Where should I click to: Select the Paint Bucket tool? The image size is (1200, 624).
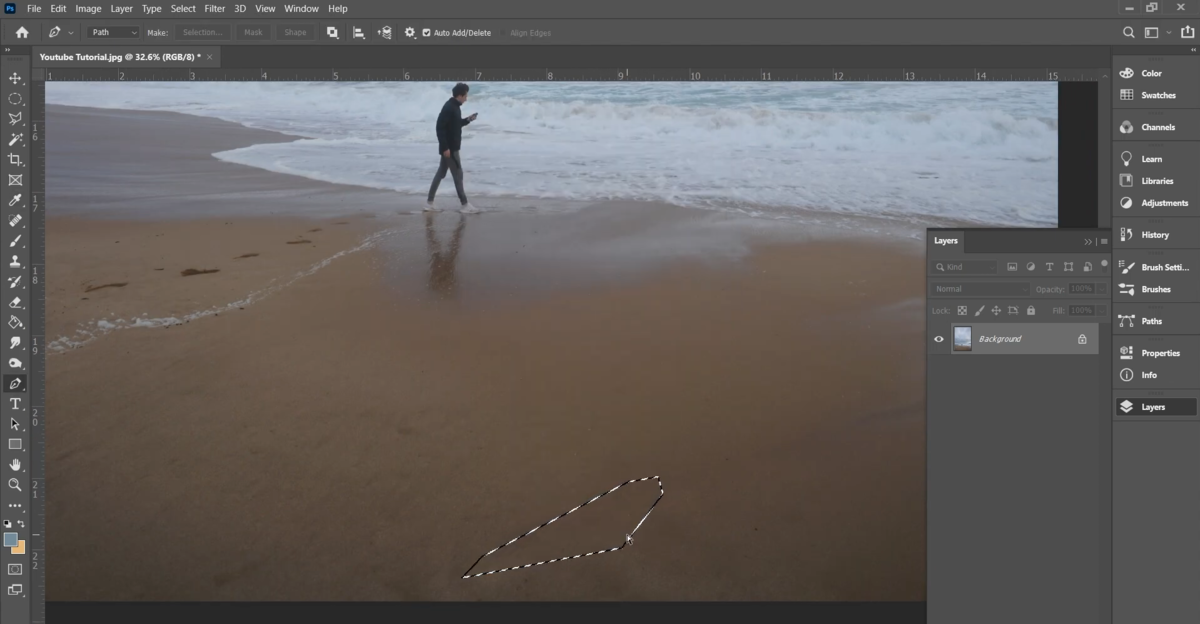[x=15, y=322]
